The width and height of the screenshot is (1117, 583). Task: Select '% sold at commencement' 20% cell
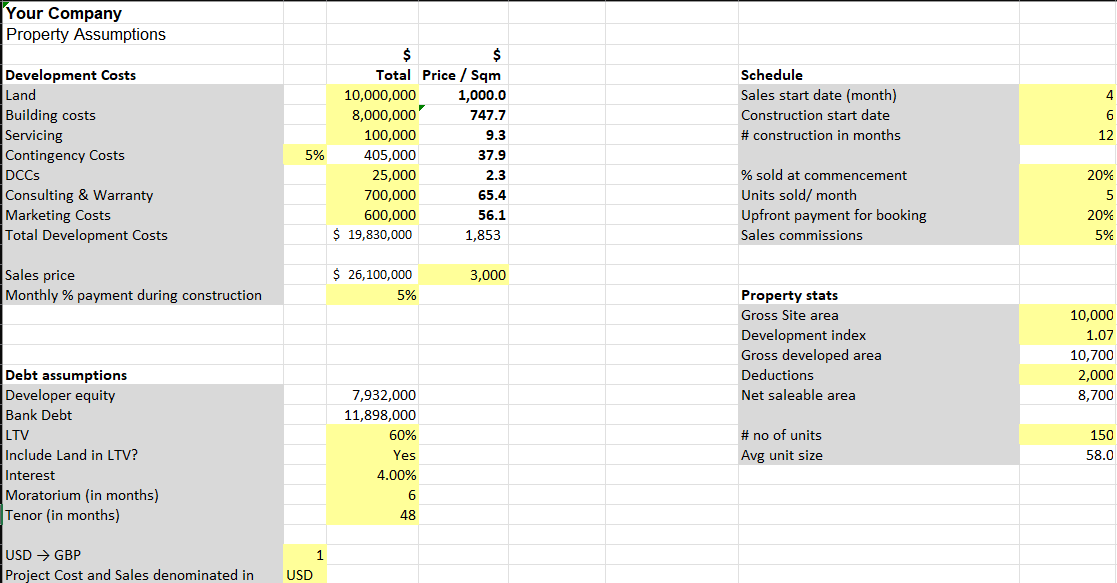pyautogui.click(x=1068, y=175)
